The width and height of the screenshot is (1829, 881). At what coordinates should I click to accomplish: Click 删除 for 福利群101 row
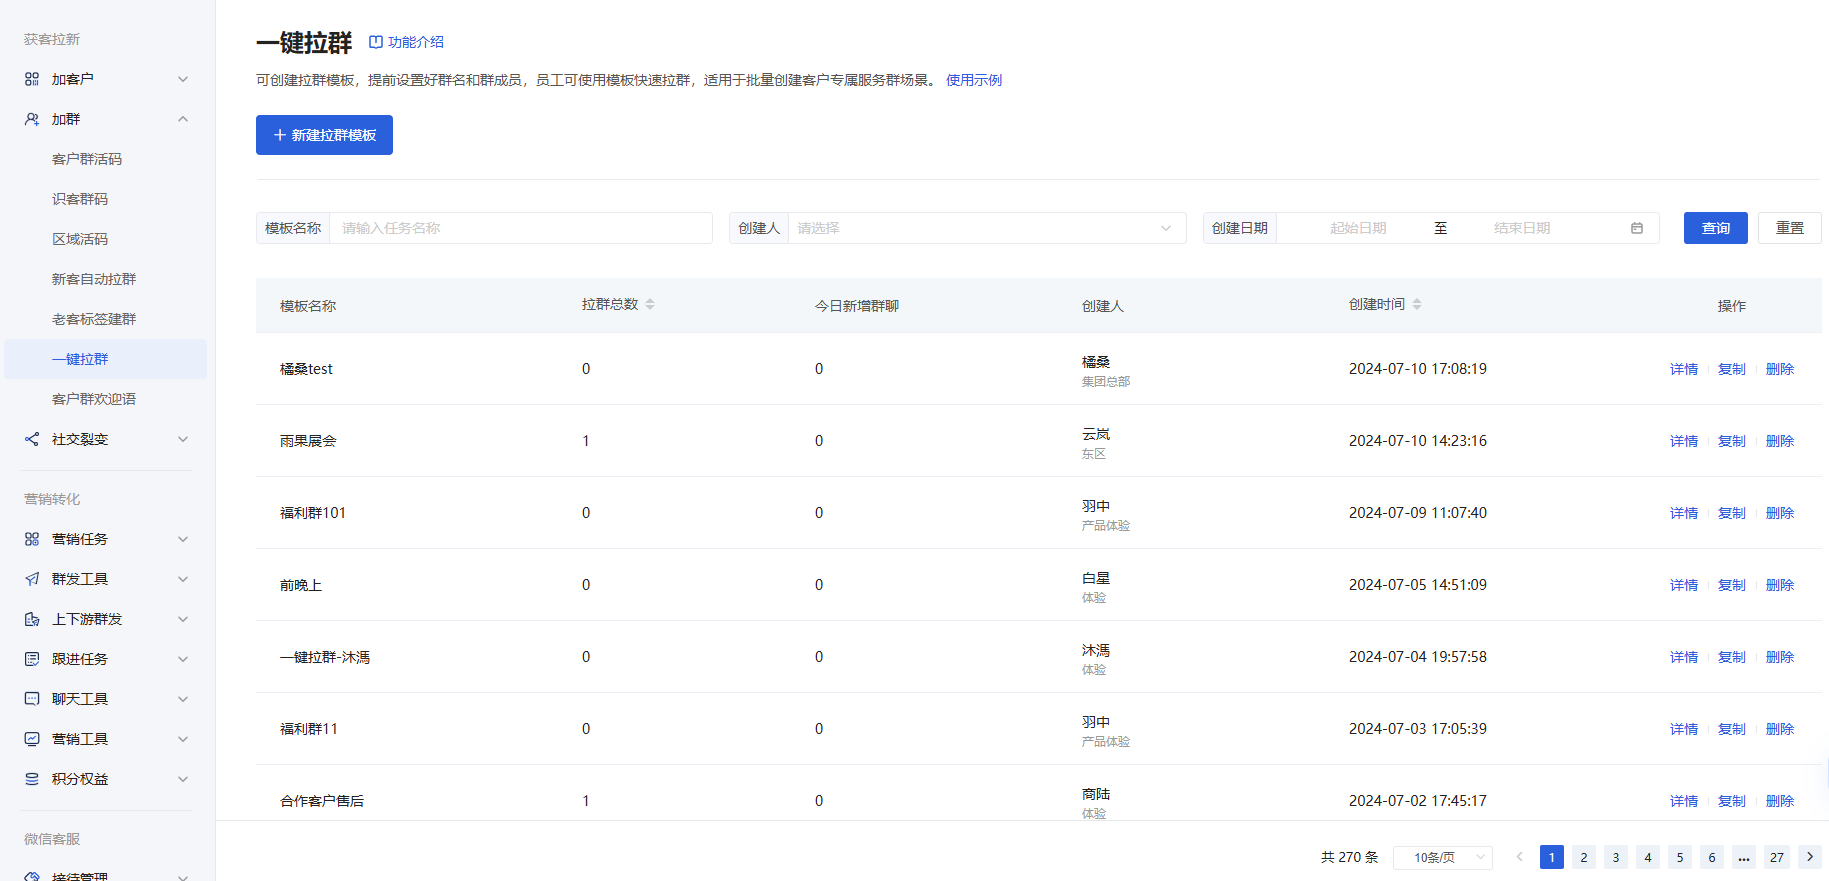click(x=1780, y=513)
